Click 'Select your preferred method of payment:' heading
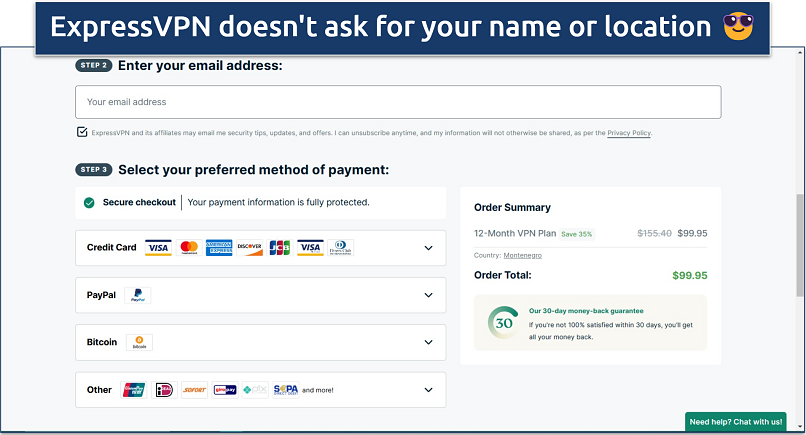This screenshot has width=806, height=435. click(254, 170)
